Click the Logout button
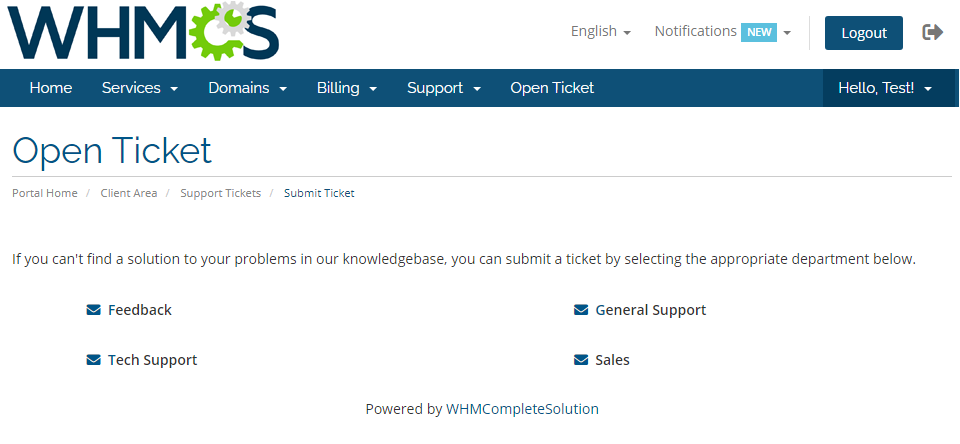Screen dimensions: 960x444 tap(864, 33)
